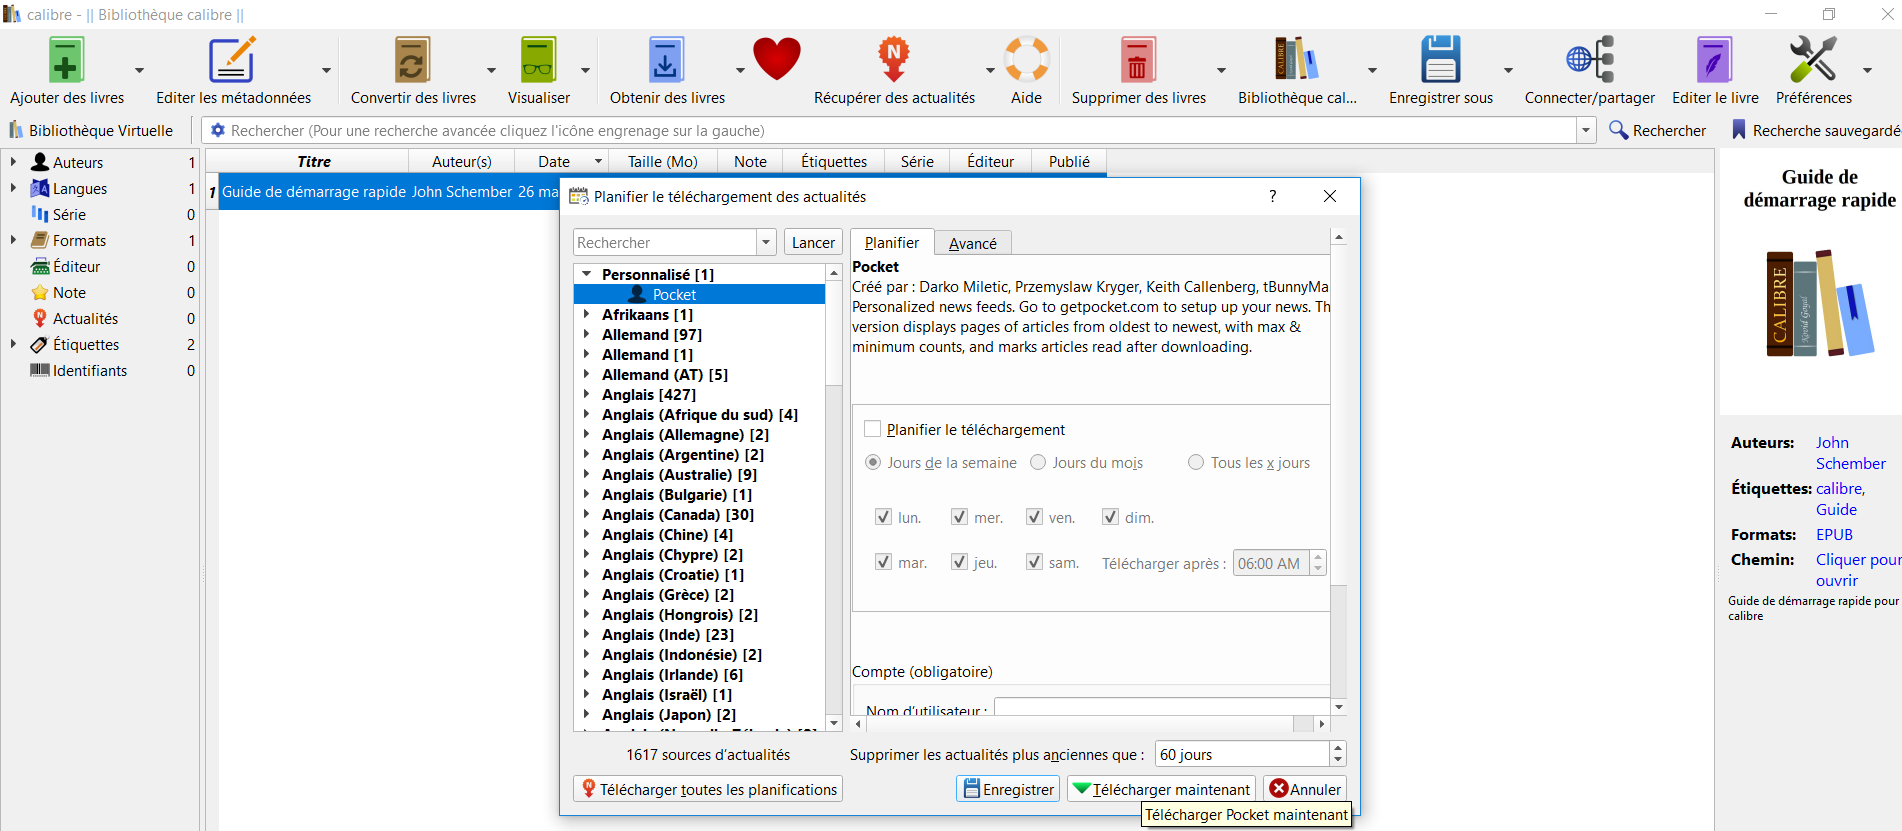This screenshot has height=831, width=1902.
Task: Expand Anglais (Inde) [23] sources
Action: click(x=587, y=634)
